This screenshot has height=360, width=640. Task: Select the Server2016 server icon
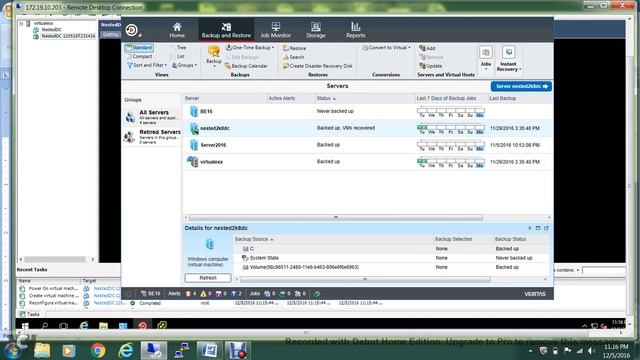[194, 145]
